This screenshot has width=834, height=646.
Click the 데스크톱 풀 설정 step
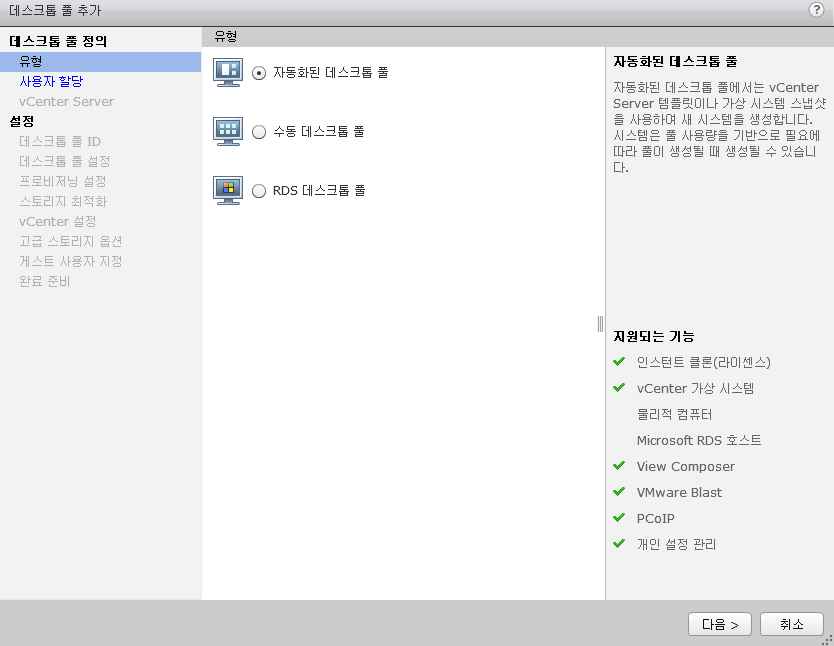tap(64, 161)
